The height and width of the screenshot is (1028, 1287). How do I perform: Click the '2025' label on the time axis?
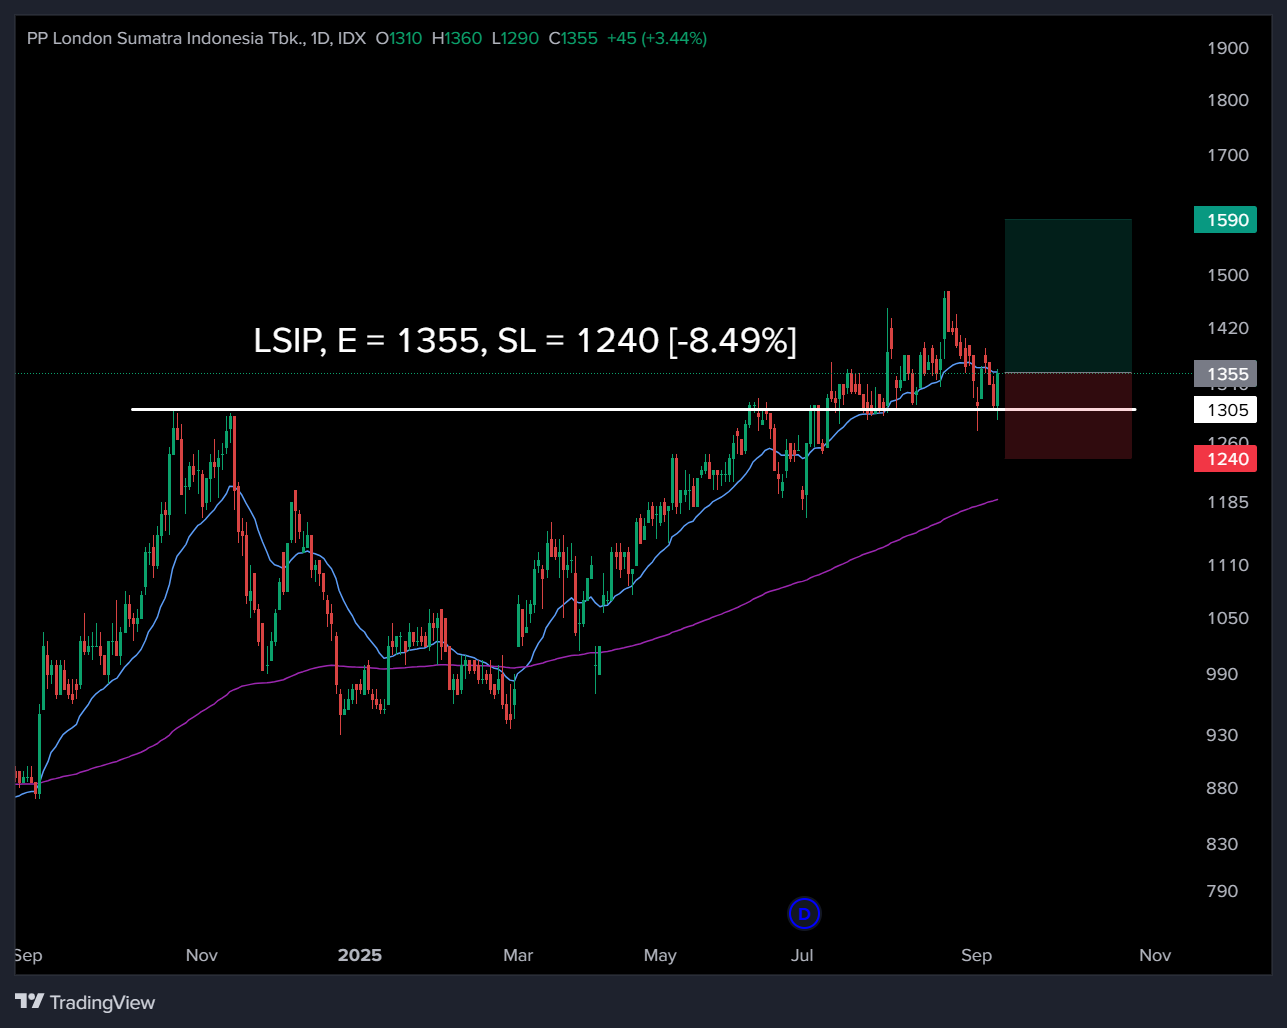[x=360, y=955]
